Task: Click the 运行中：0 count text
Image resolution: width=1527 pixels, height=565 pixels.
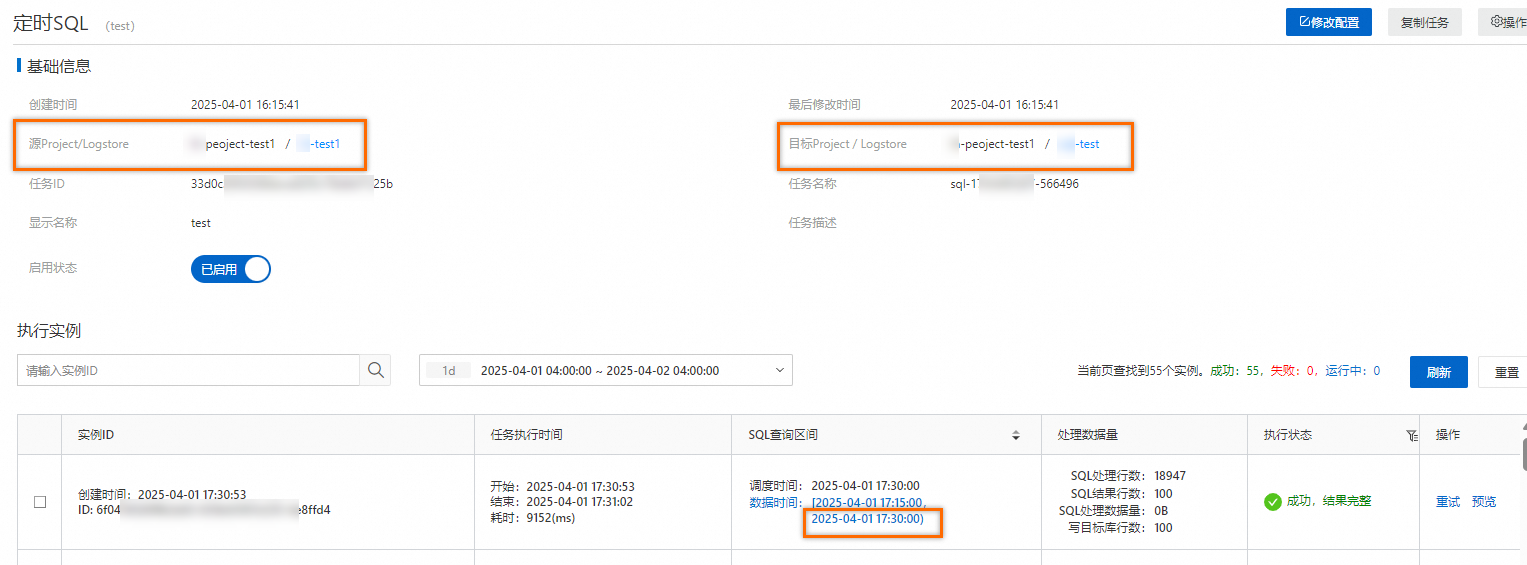Action: [x=1353, y=371]
